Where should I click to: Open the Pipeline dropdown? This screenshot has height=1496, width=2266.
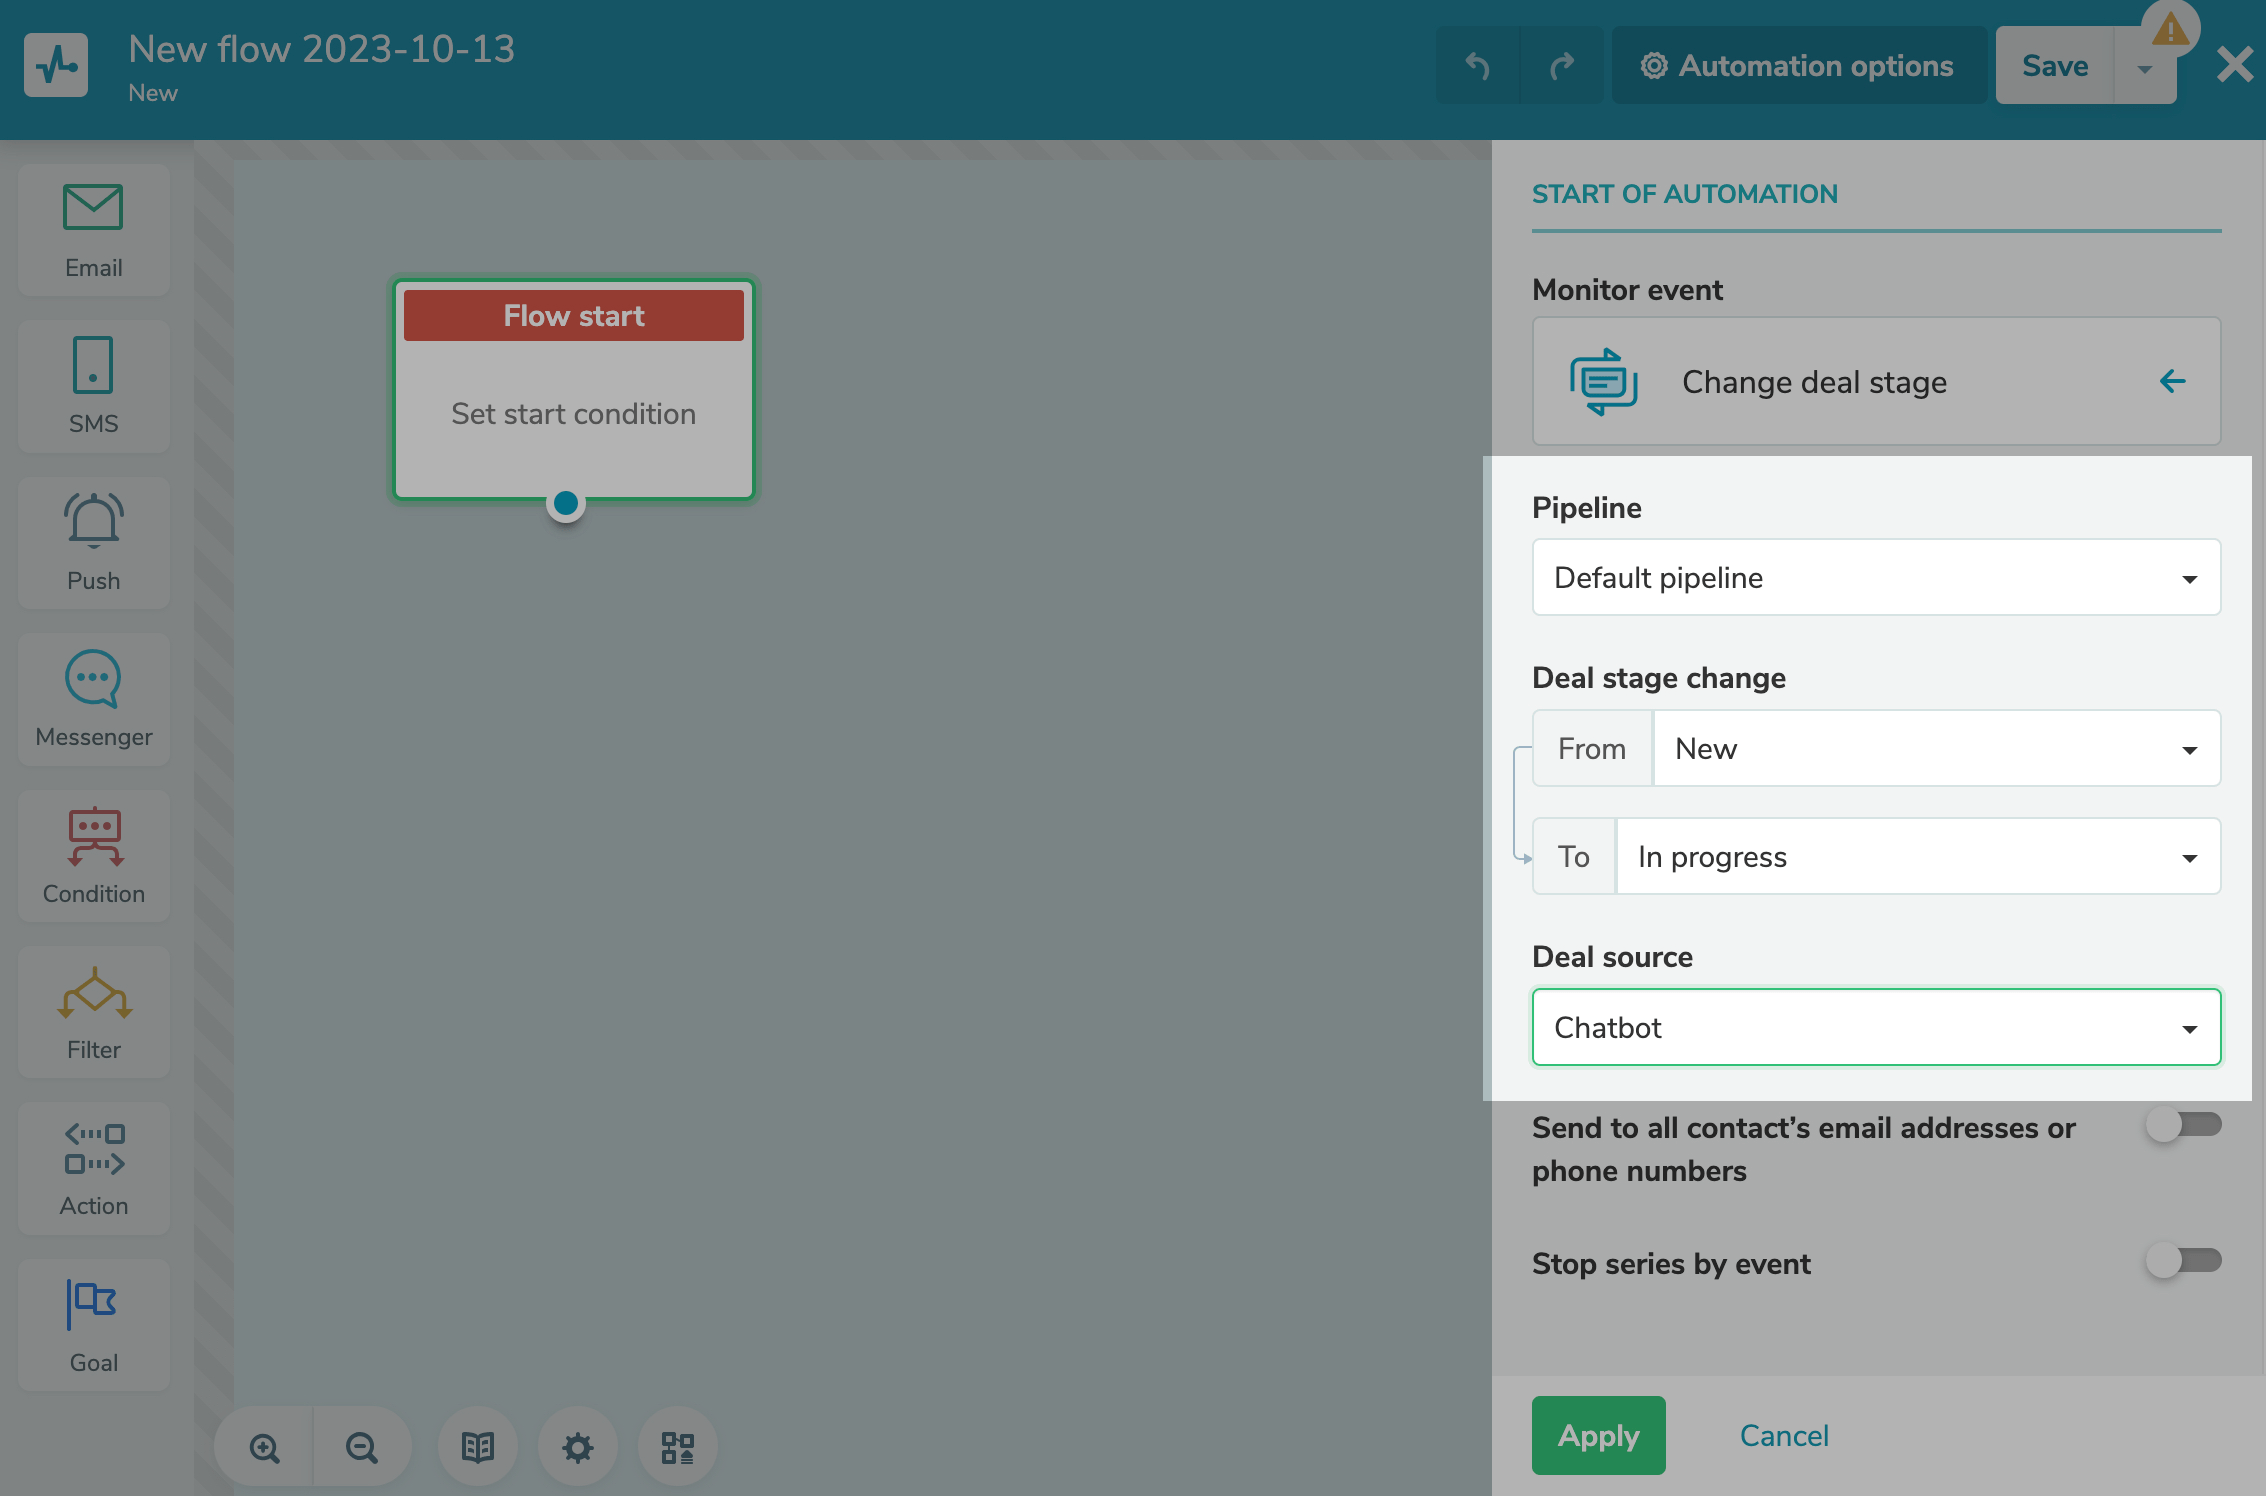[1876, 578]
